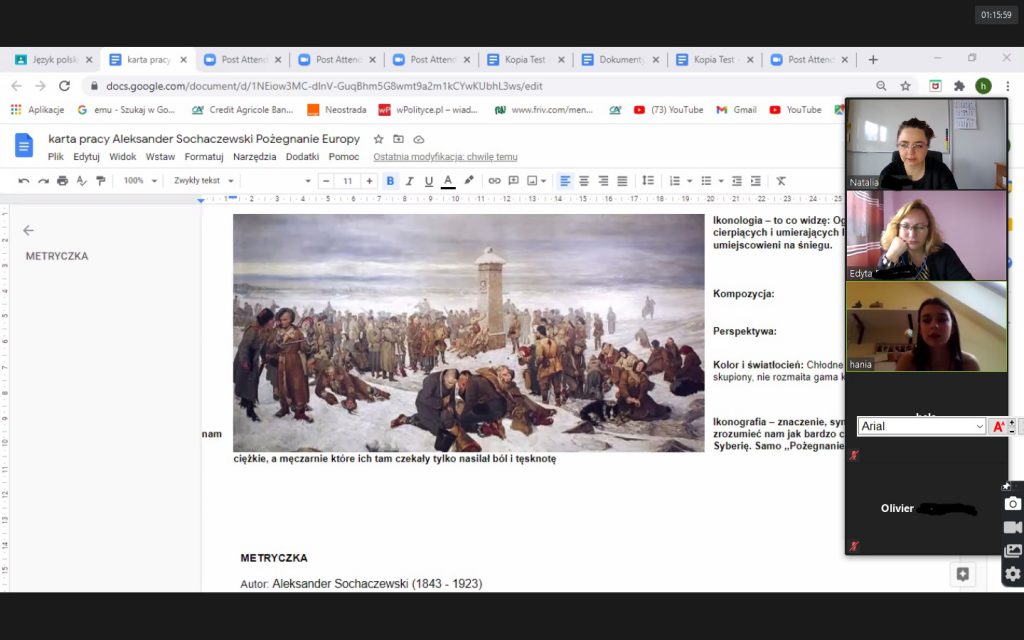Open the gear settings in the recorder sidebar

click(1012, 574)
